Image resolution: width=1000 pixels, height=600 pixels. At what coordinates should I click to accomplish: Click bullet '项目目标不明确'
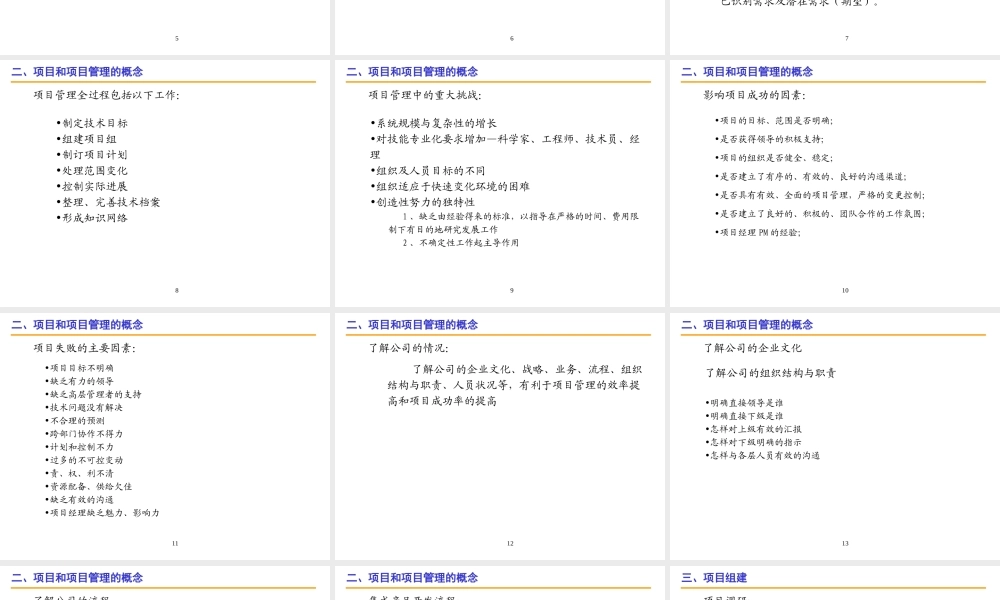click(80, 368)
